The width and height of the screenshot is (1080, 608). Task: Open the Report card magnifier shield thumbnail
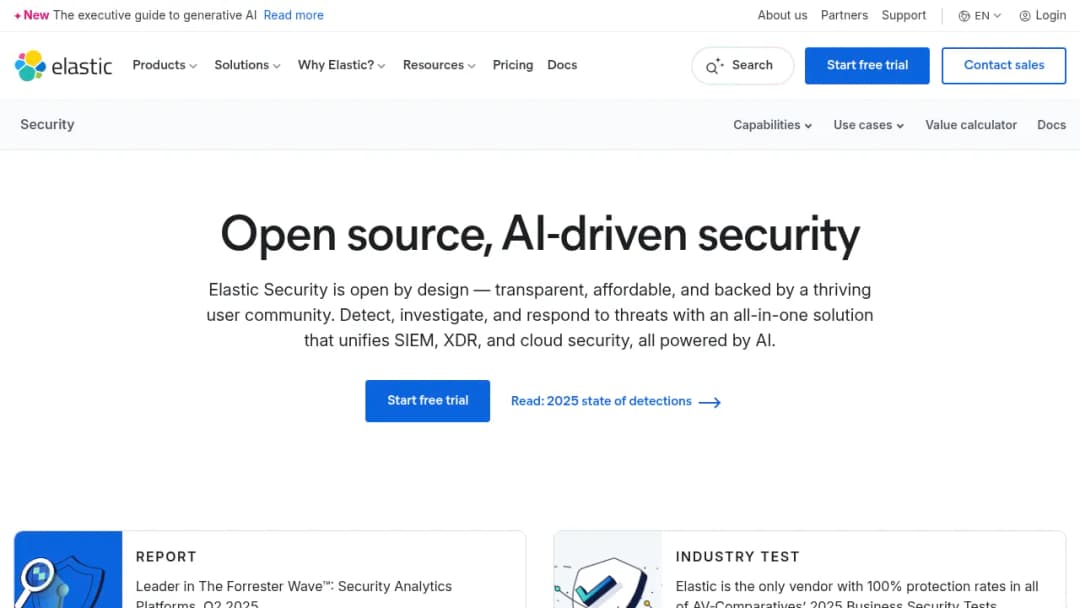point(68,569)
